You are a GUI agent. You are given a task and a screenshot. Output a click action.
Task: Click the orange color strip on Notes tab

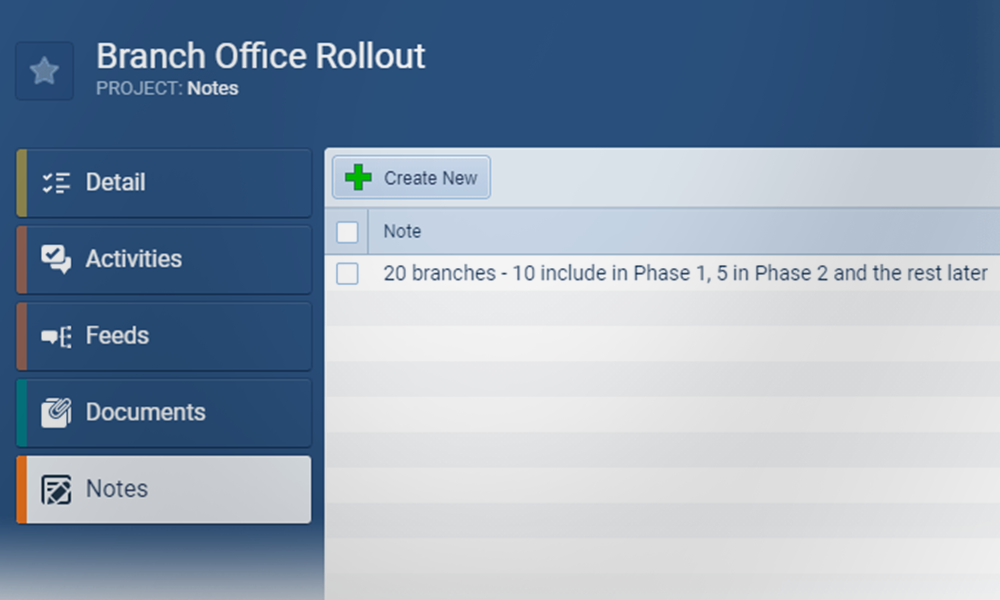click(x=21, y=489)
